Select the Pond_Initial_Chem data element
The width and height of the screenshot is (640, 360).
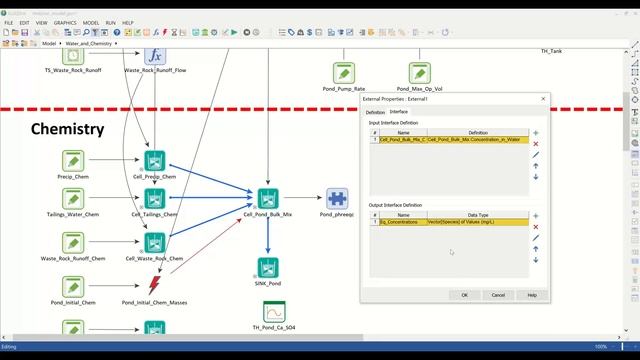click(73, 287)
